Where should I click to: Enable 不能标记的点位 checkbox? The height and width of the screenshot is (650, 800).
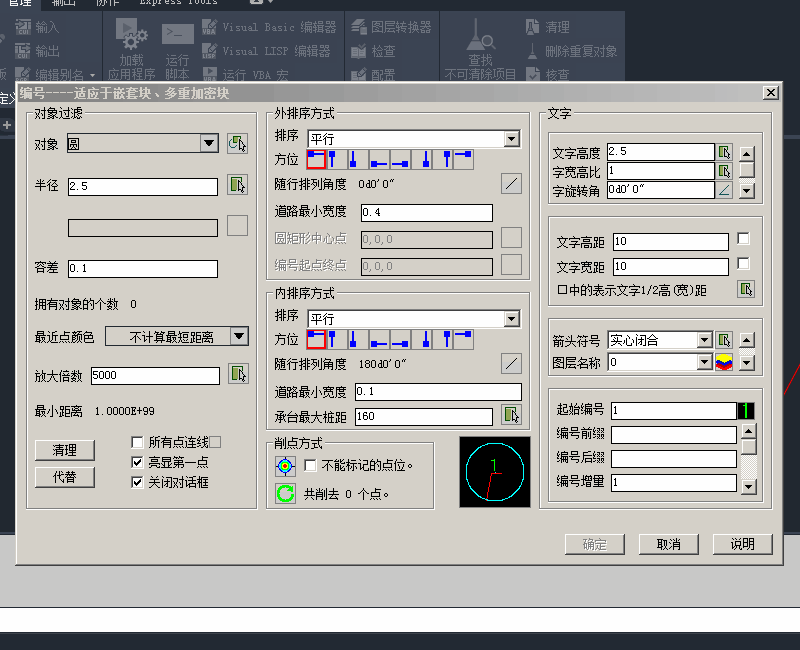310,465
